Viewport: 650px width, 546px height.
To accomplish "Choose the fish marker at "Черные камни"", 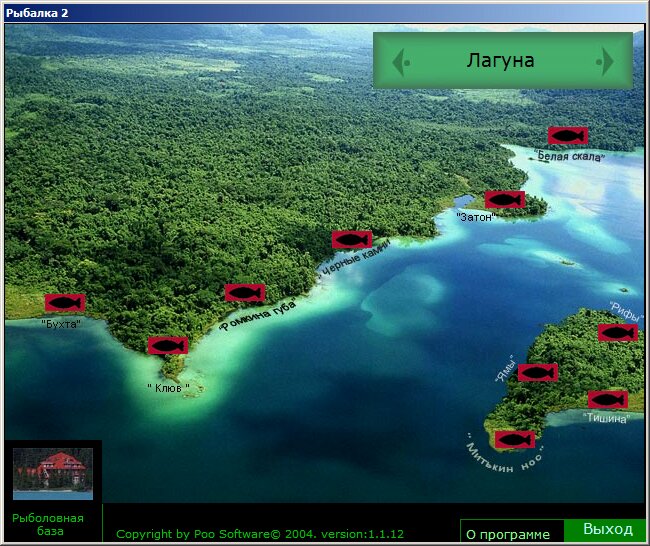I will (352, 239).
